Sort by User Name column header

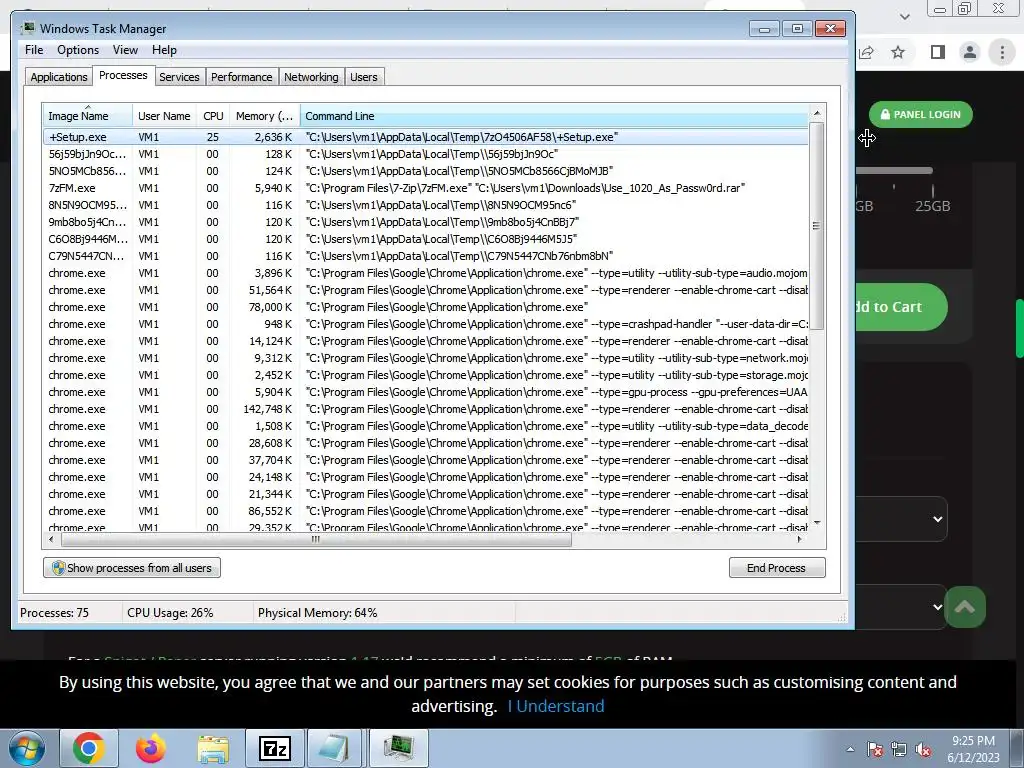[x=164, y=116]
